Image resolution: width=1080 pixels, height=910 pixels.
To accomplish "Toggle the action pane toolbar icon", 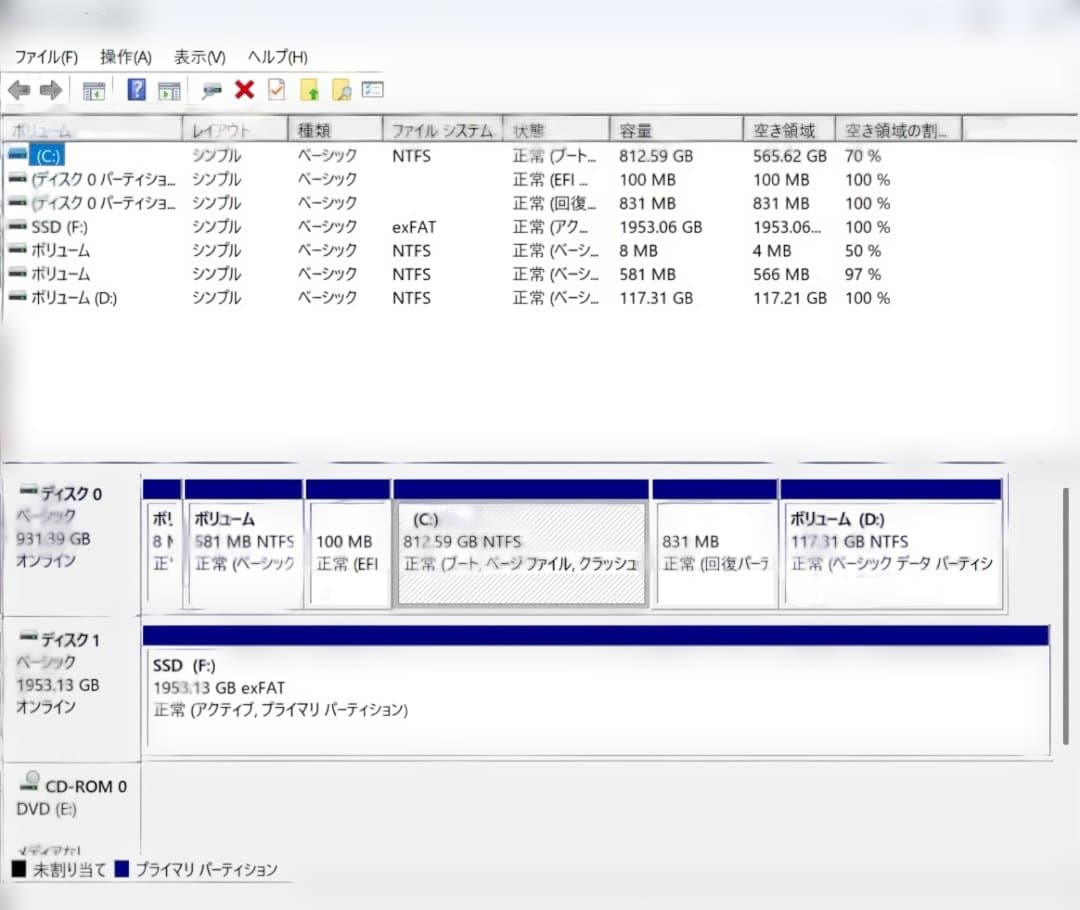I will click(168, 89).
